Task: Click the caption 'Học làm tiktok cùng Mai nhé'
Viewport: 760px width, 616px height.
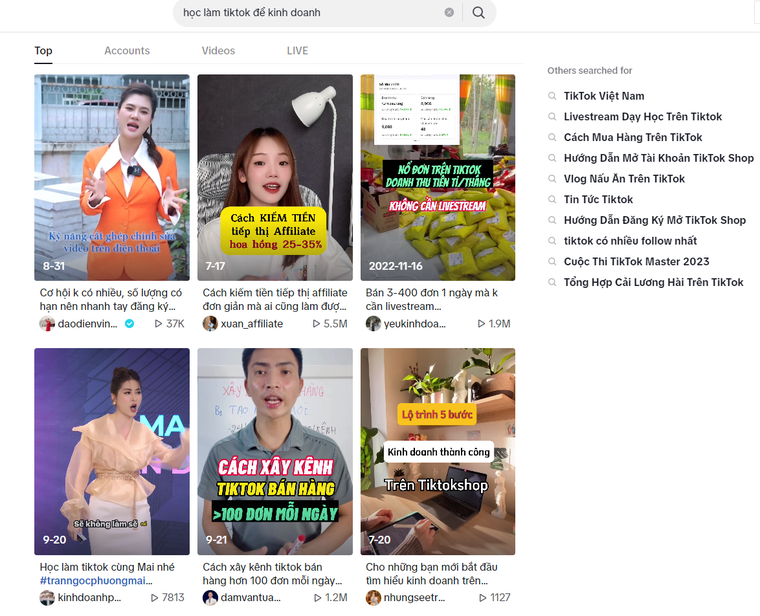Action: tap(107, 567)
